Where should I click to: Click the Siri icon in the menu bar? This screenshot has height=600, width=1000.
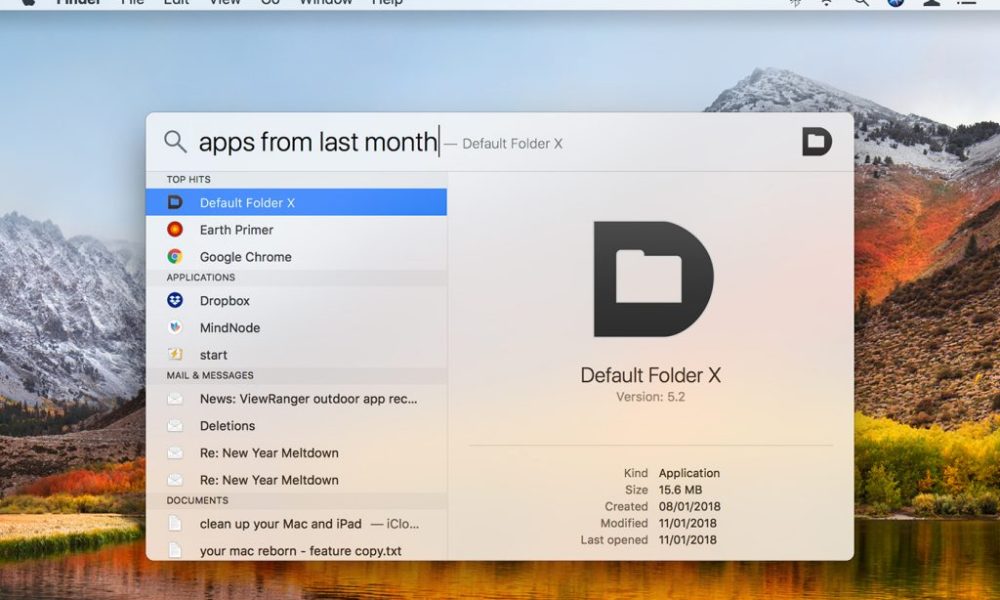click(x=895, y=3)
